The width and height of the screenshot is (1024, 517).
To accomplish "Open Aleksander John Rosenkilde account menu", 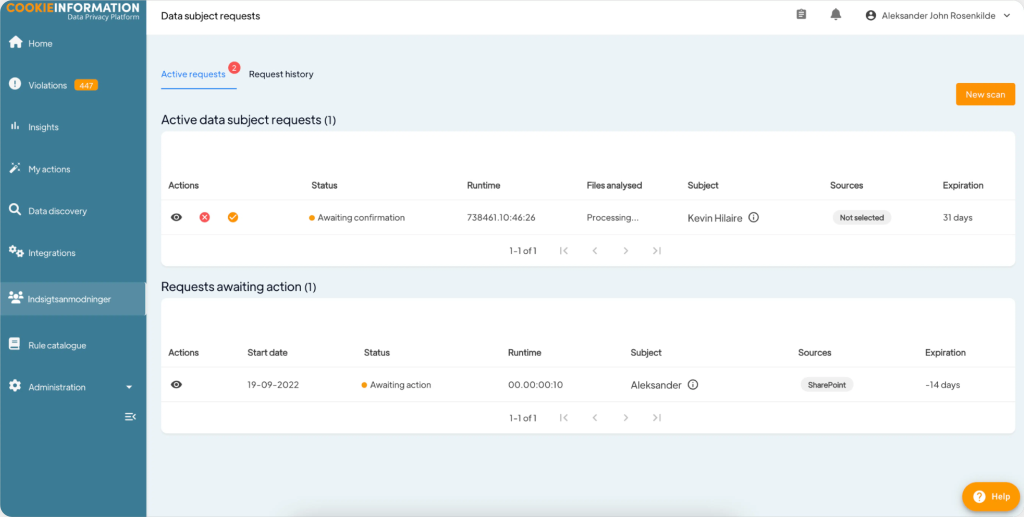I will (x=939, y=16).
